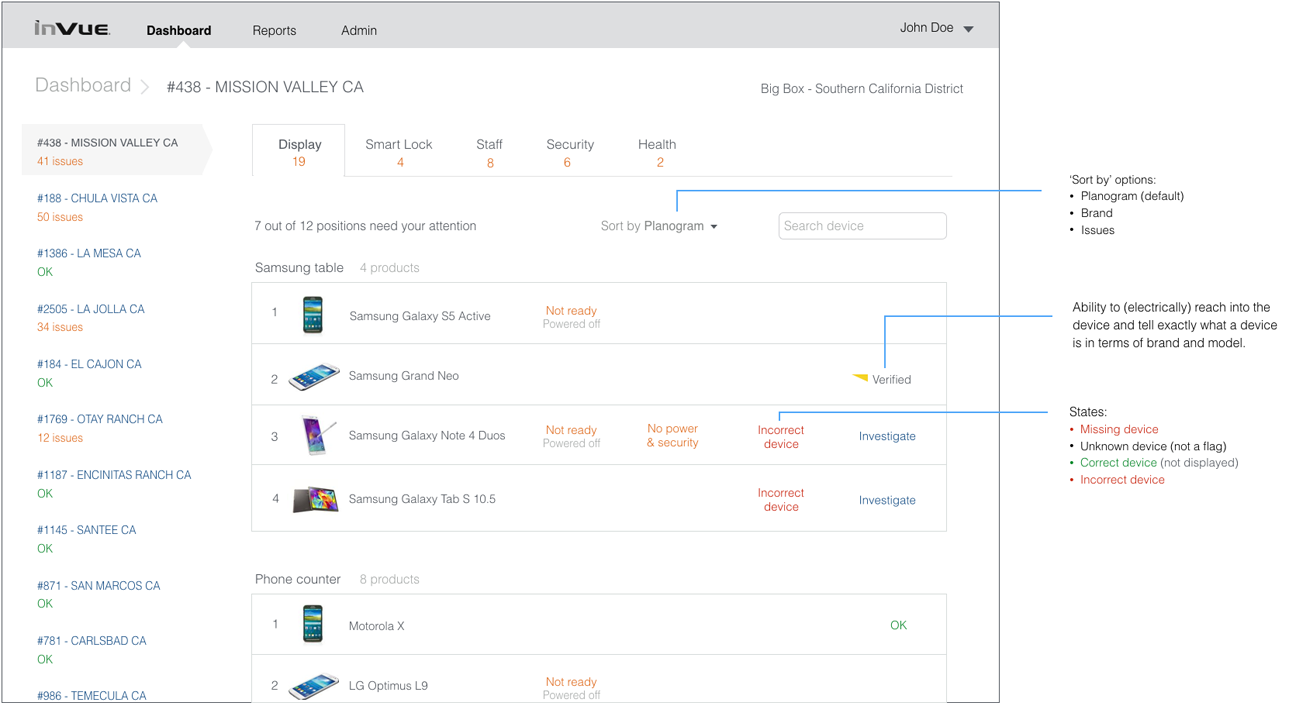The height and width of the screenshot is (706, 1289).
Task: Select store #1386 - LA MESA CA
Action: coord(89,253)
